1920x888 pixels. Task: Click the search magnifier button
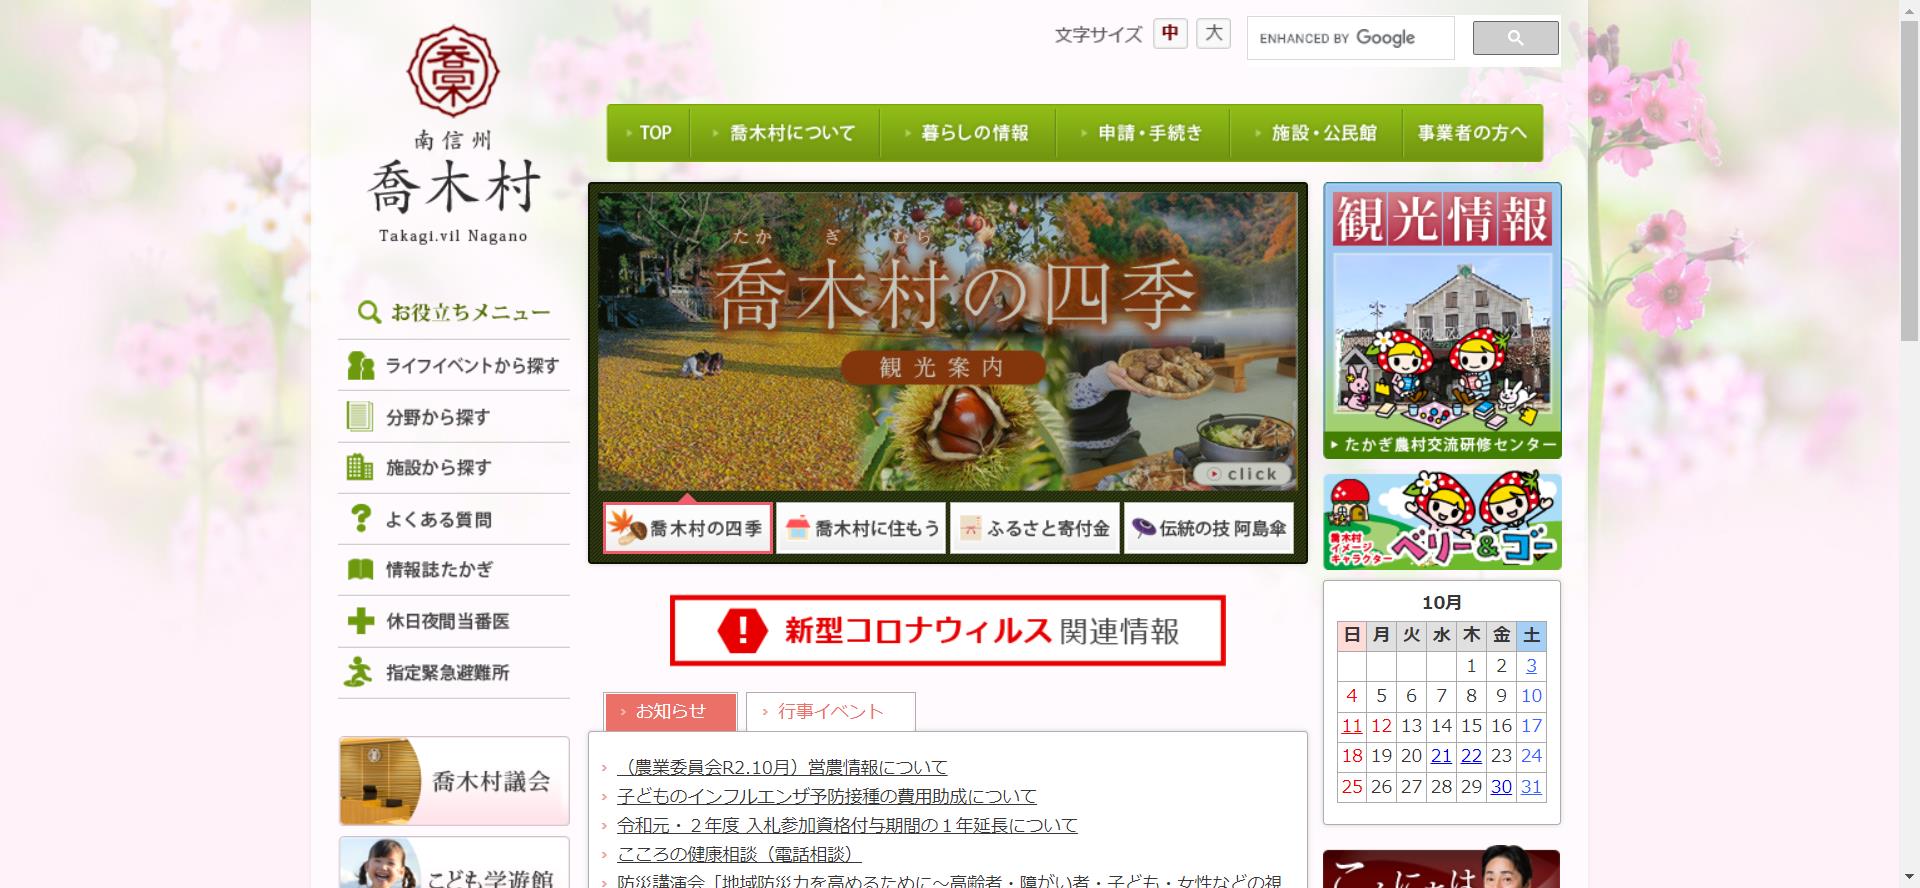tap(1514, 38)
